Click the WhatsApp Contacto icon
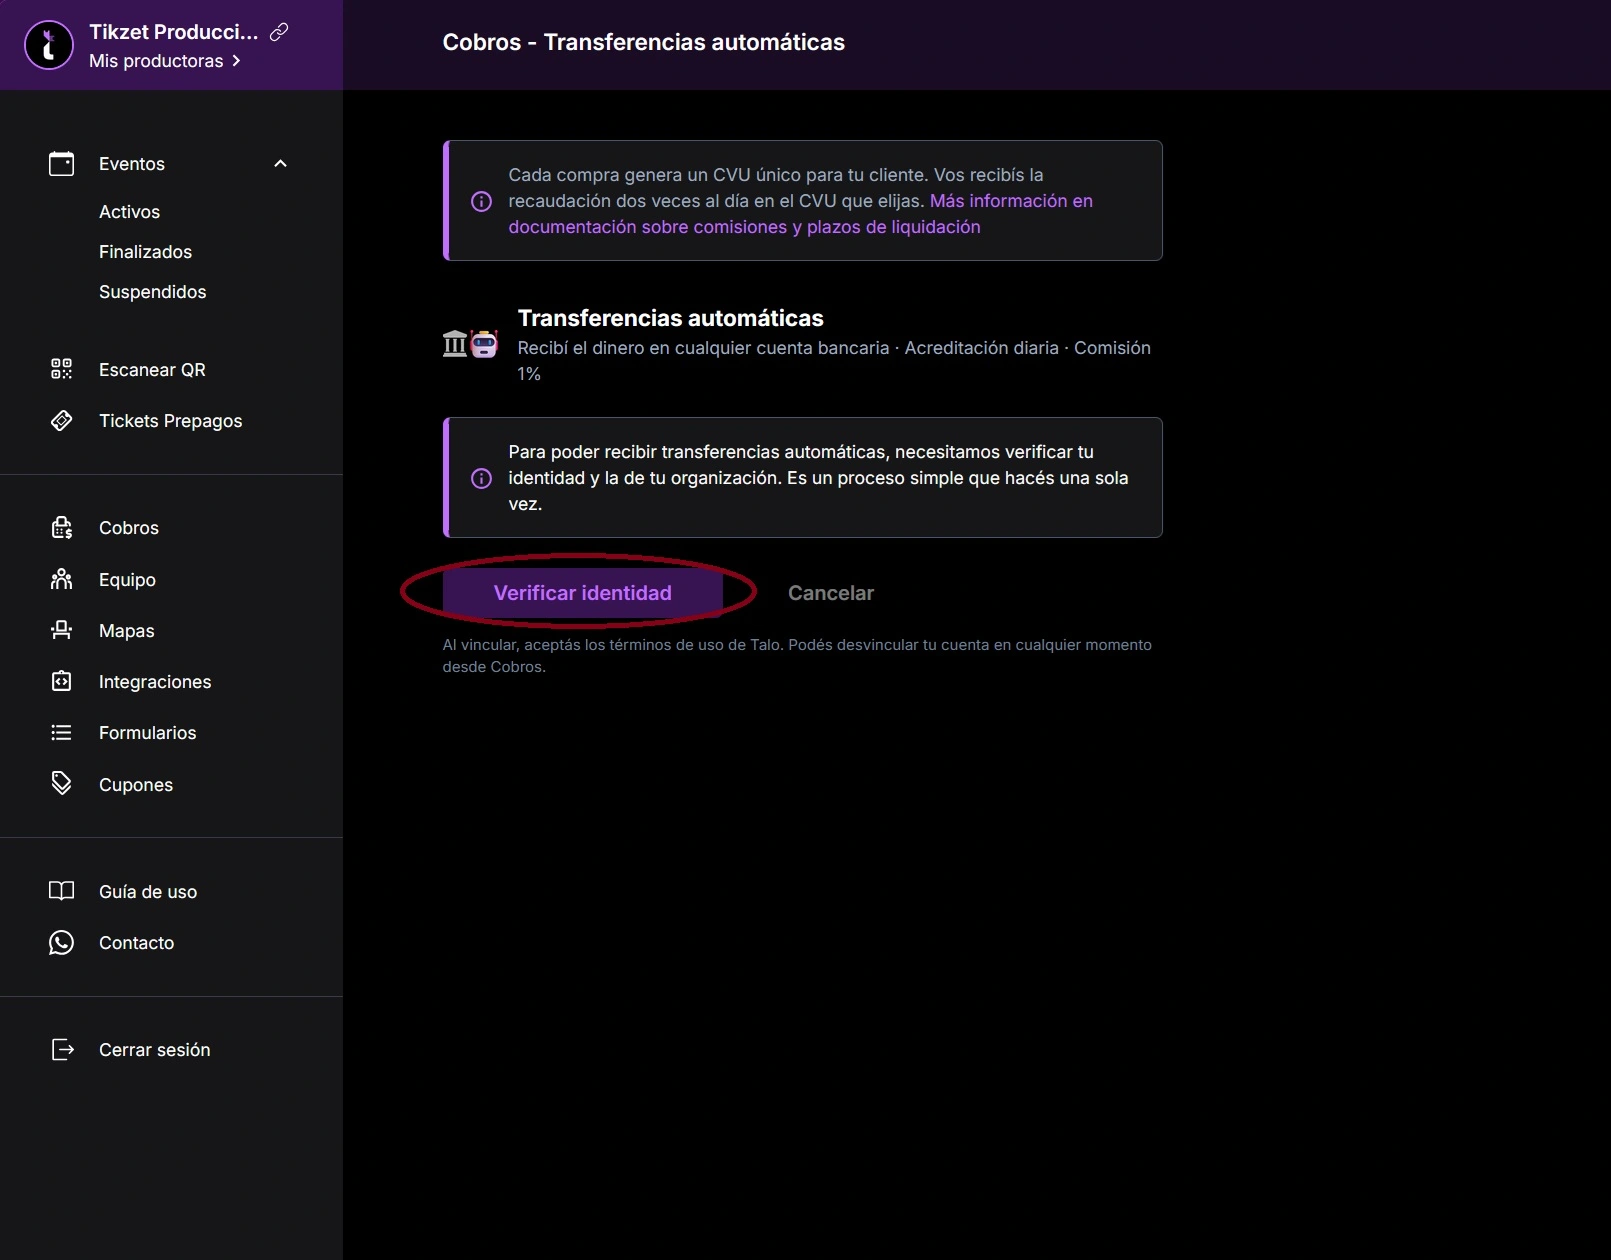Image resolution: width=1611 pixels, height=1260 pixels. [x=62, y=942]
